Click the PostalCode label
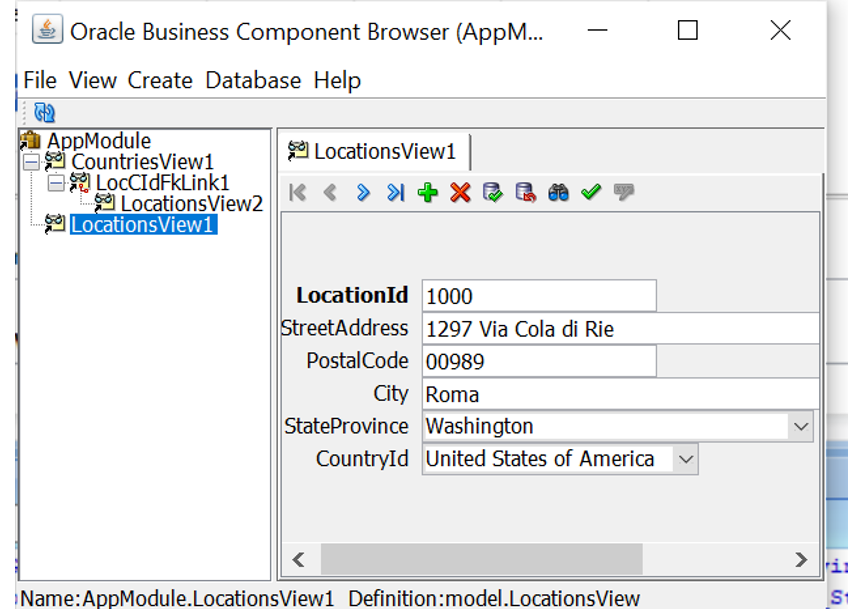The height and width of the screenshot is (609, 851). (357, 361)
